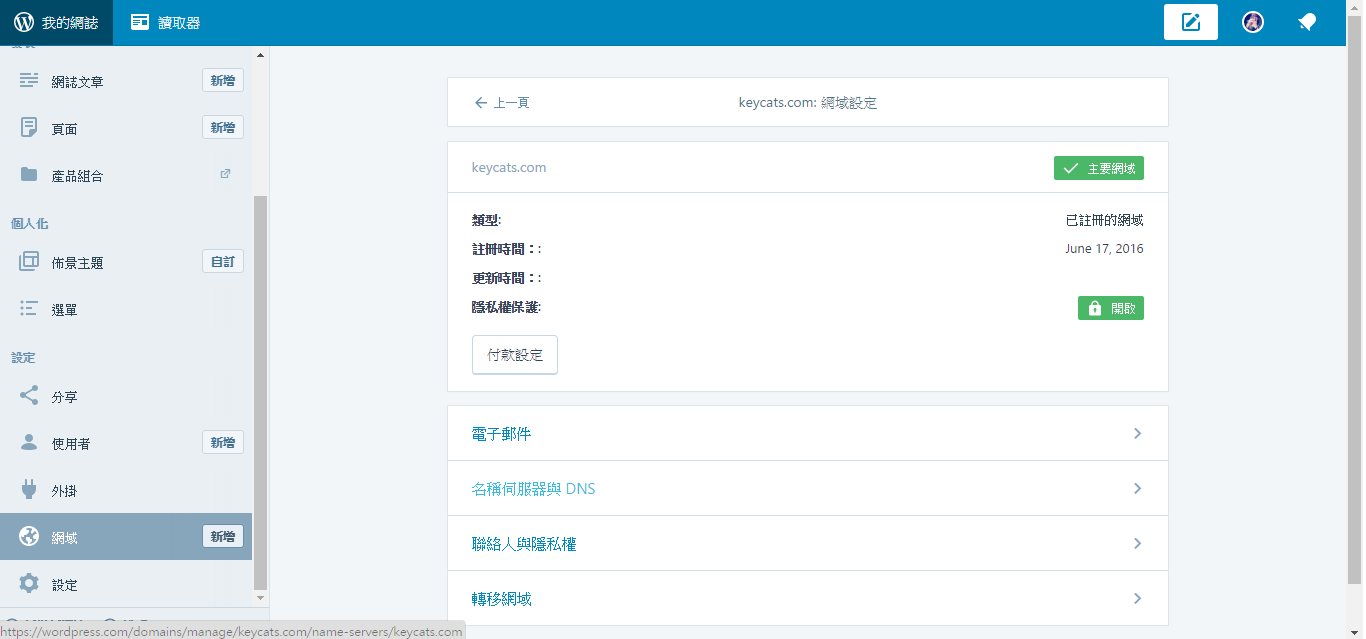Click the external link icon beside 產品組合
1366x639 pixels.
click(226, 174)
